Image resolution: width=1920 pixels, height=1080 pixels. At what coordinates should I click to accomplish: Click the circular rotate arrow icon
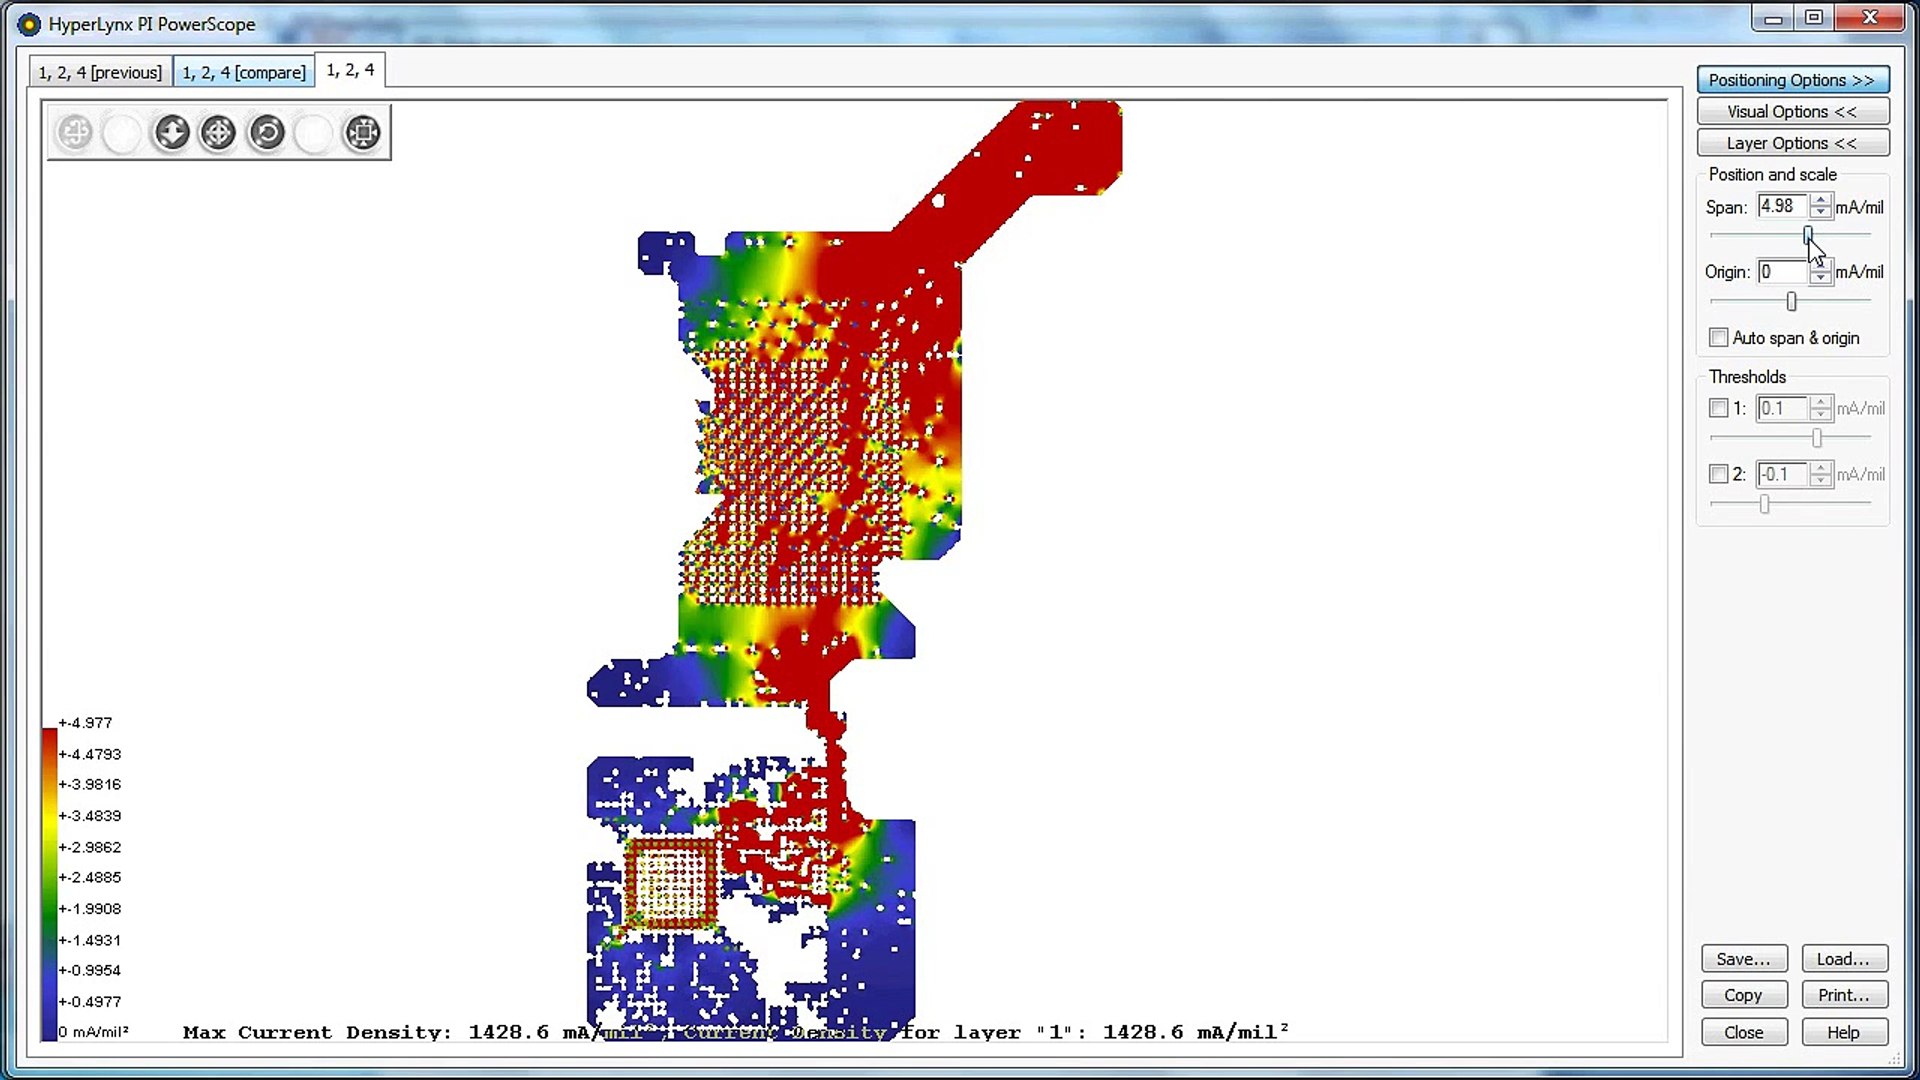click(x=267, y=132)
